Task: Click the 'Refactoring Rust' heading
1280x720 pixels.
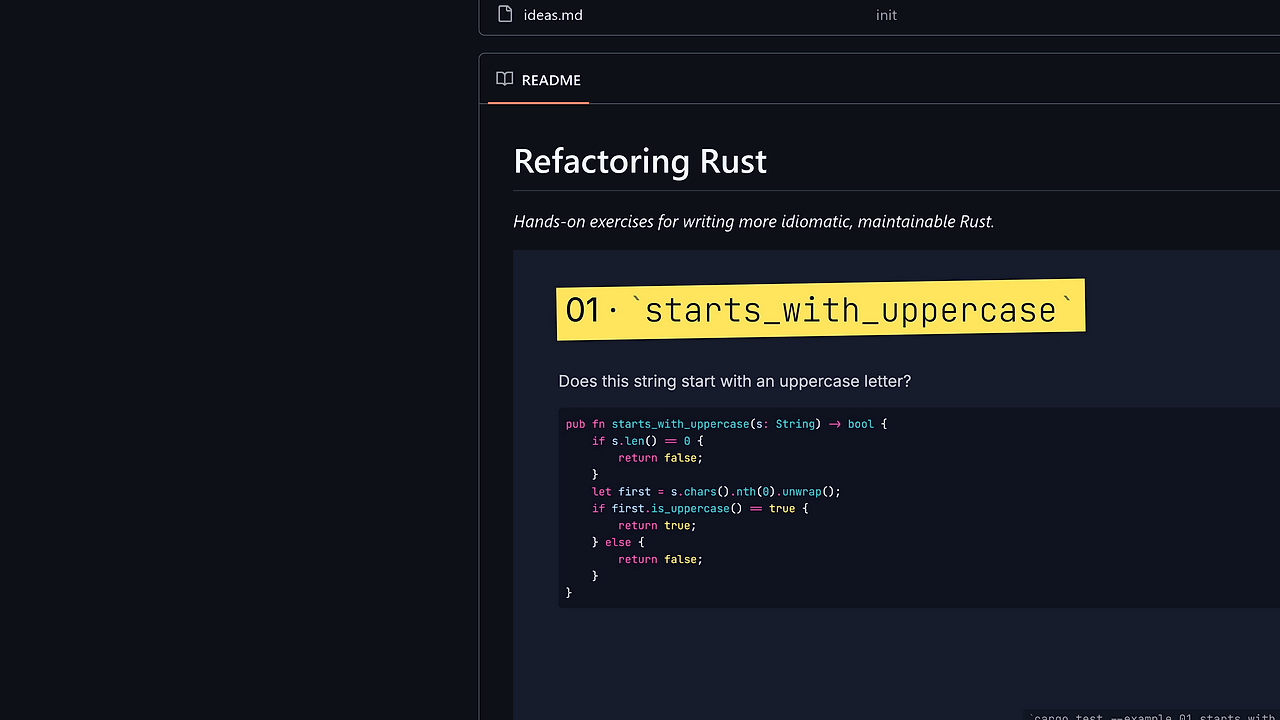Action: (640, 161)
